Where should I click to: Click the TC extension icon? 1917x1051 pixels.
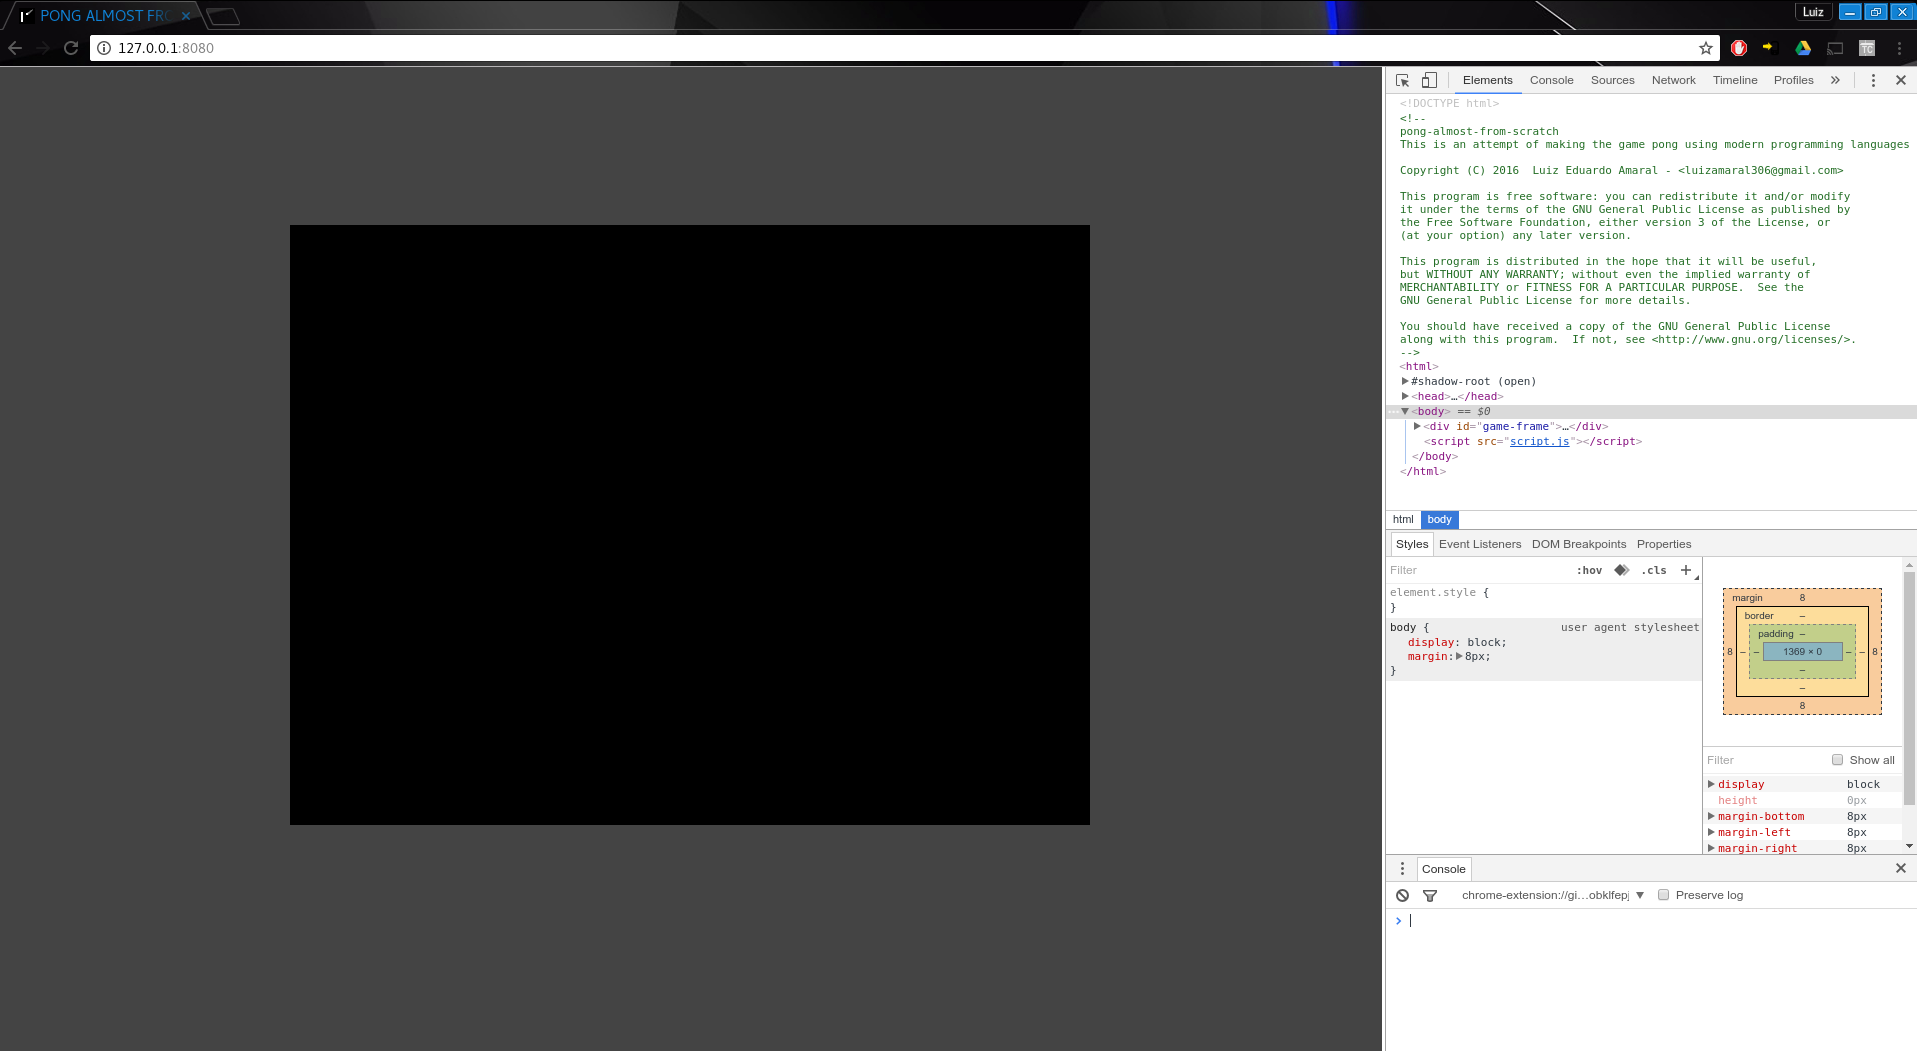pyautogui.click(x=1867, y=48)
